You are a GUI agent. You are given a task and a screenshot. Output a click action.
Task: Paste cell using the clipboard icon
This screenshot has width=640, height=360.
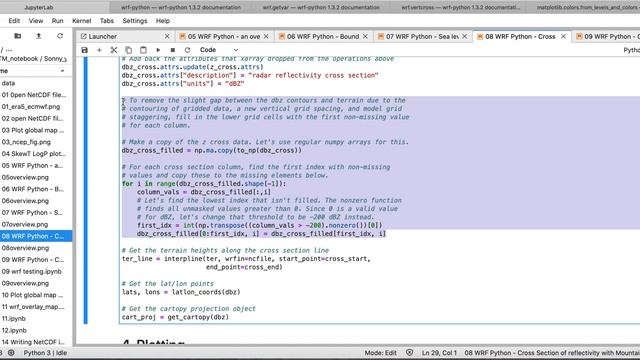coord(143,50)
